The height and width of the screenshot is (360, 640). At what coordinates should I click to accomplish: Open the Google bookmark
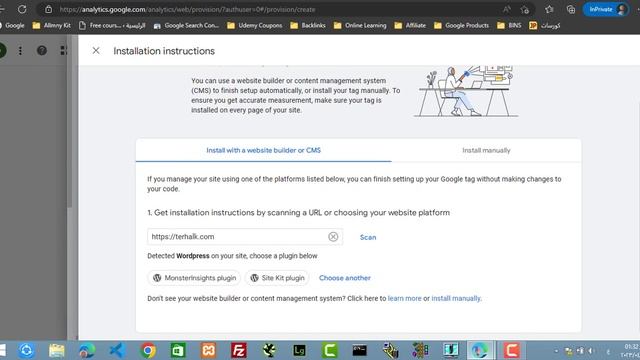pos(12,25)
